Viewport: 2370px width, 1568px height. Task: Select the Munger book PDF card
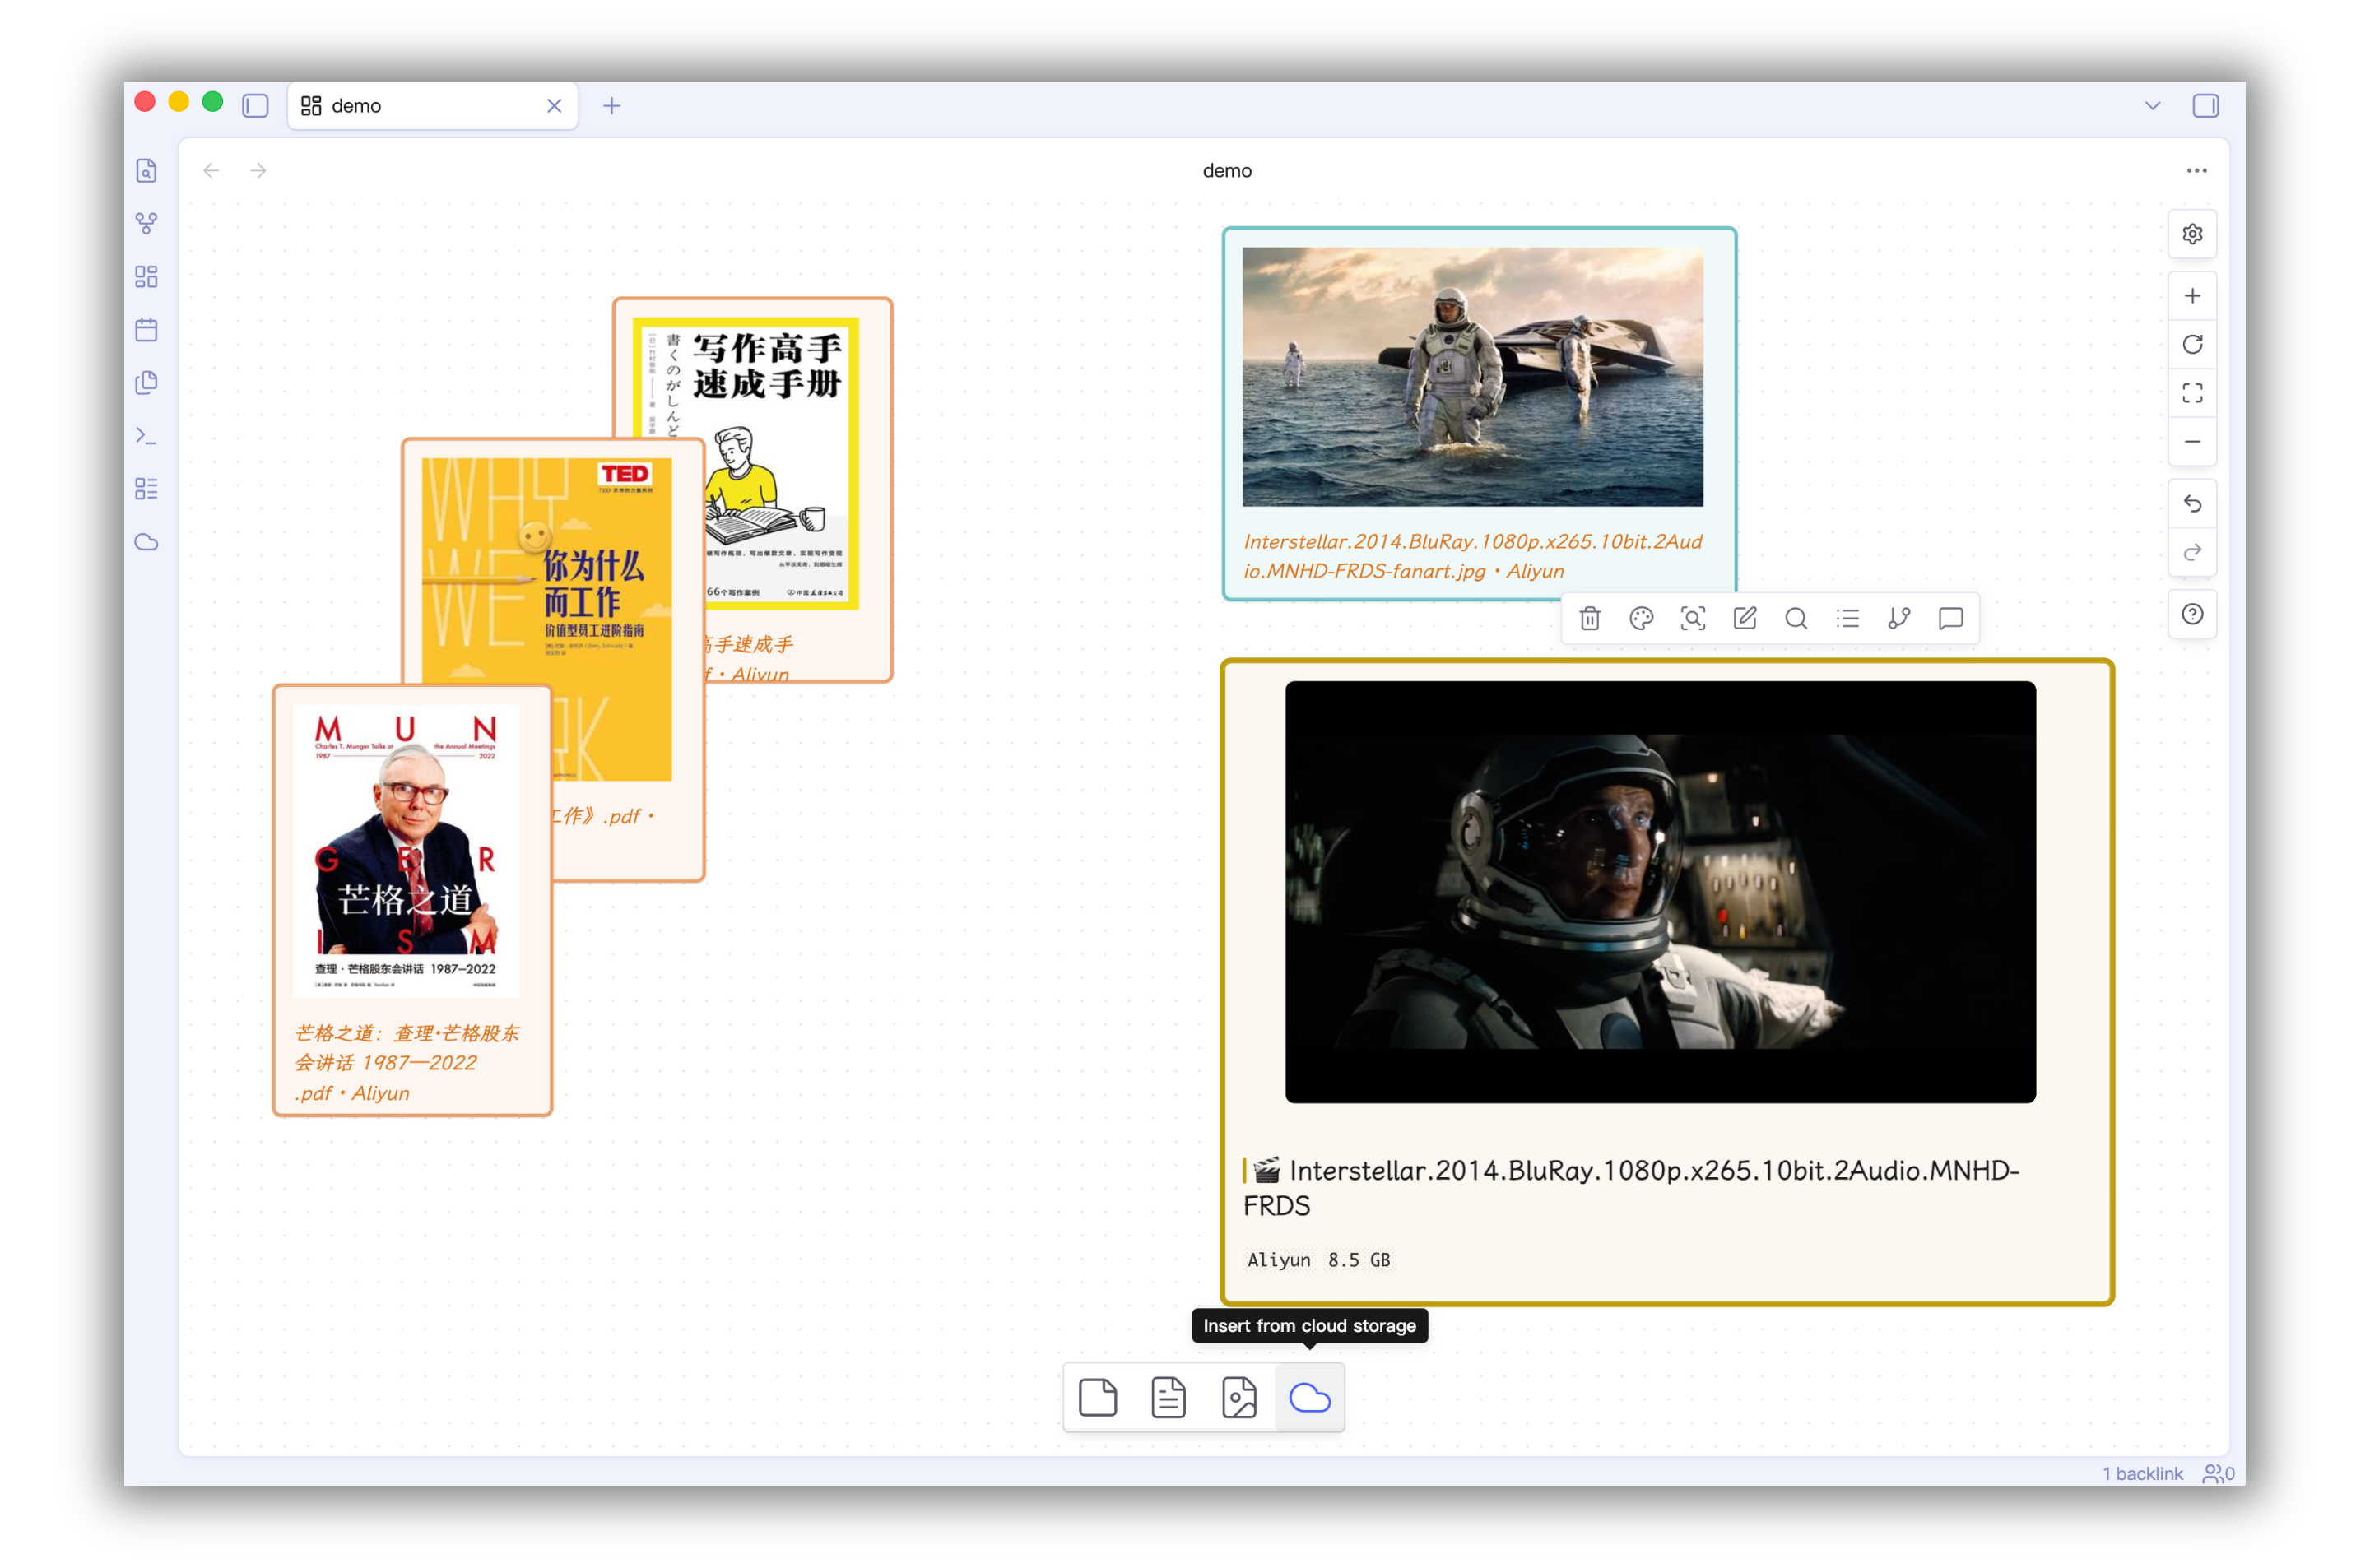(x=412, y=901)
